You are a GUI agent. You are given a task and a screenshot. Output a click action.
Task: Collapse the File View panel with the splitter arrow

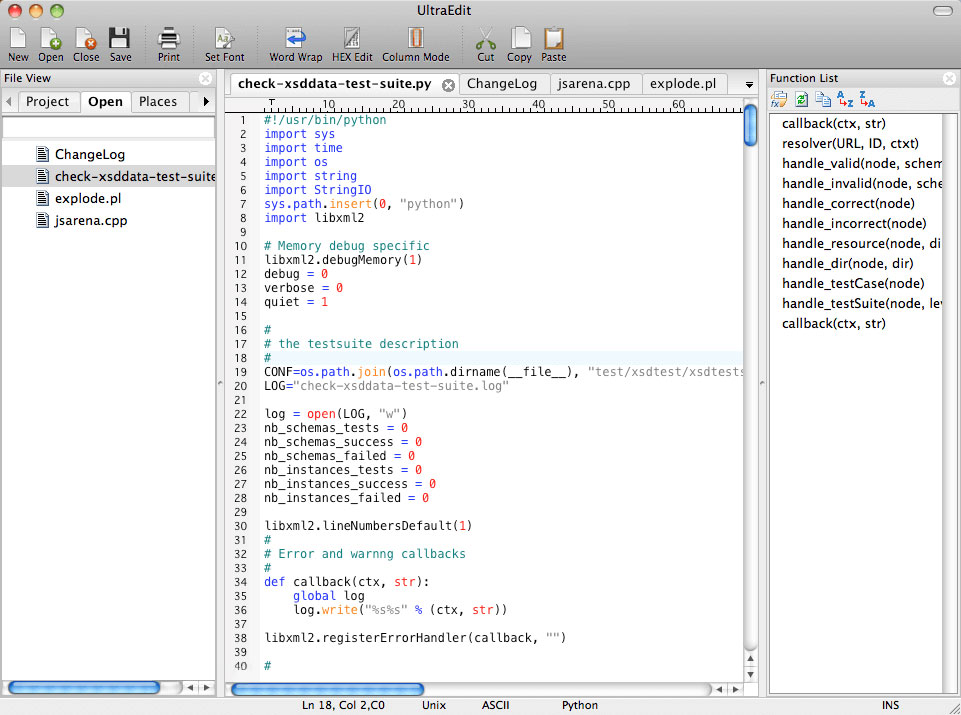(x=220, y=383)
